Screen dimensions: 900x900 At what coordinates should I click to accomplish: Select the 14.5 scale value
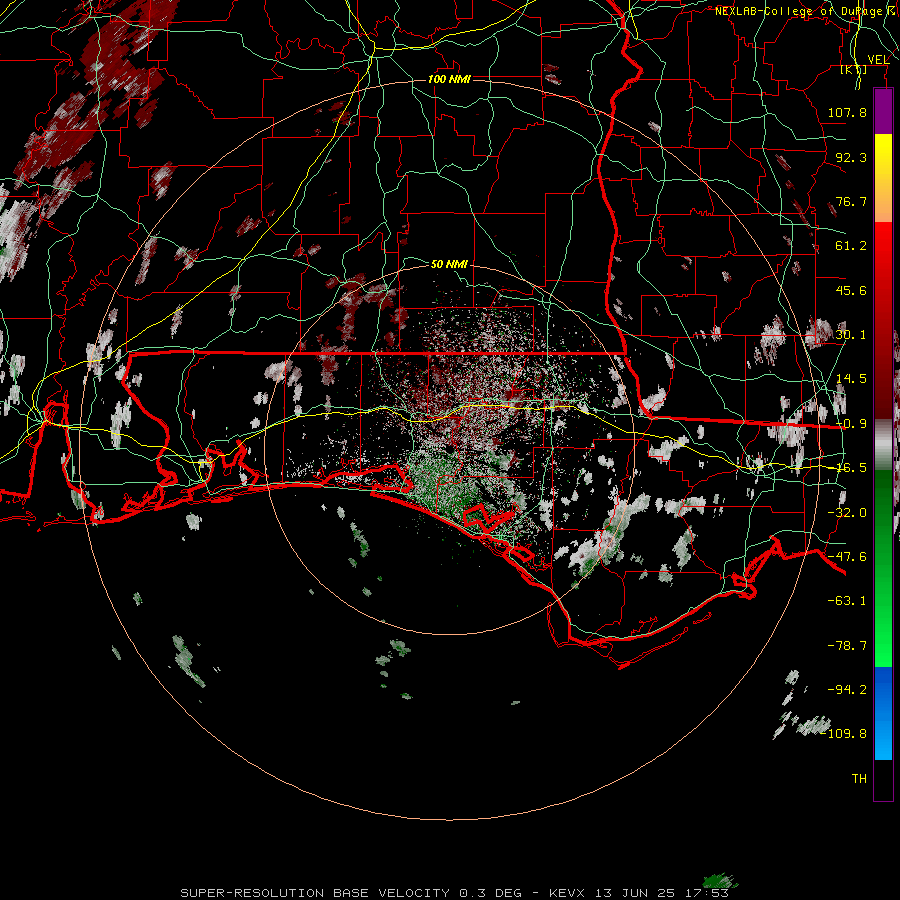(851, 379)
